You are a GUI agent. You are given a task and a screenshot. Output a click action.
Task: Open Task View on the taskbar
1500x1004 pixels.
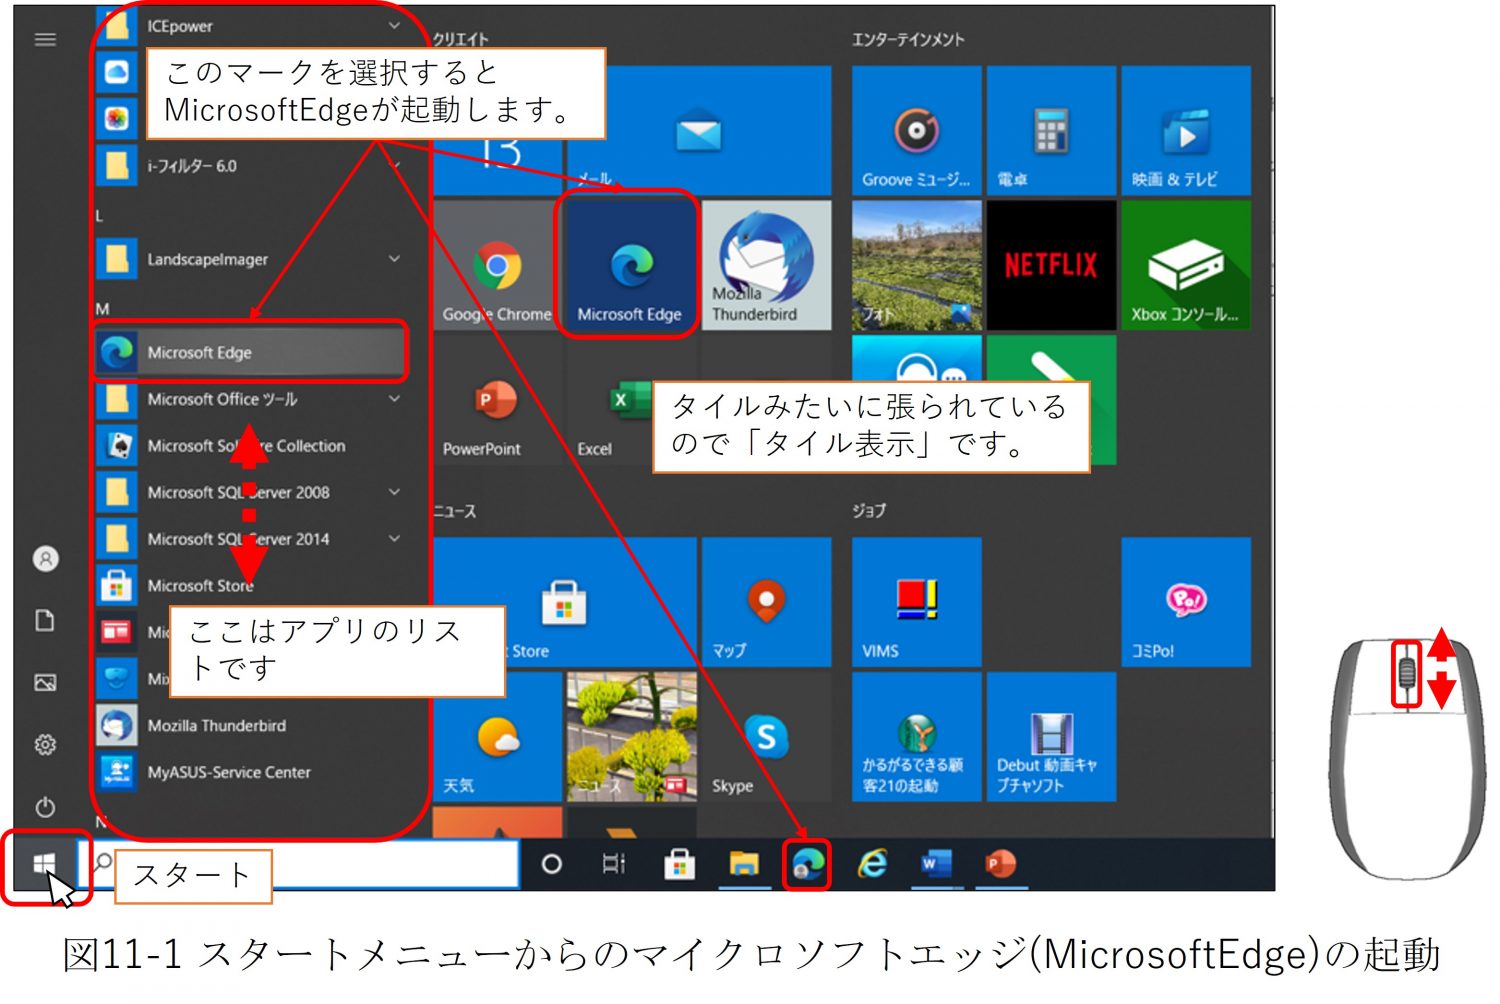tap(614, 864)
